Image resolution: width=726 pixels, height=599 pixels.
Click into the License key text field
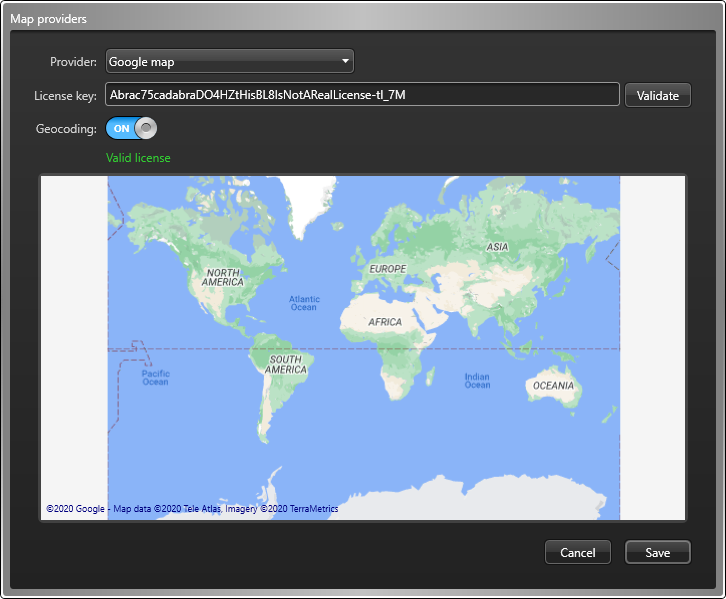coord(362,95)
